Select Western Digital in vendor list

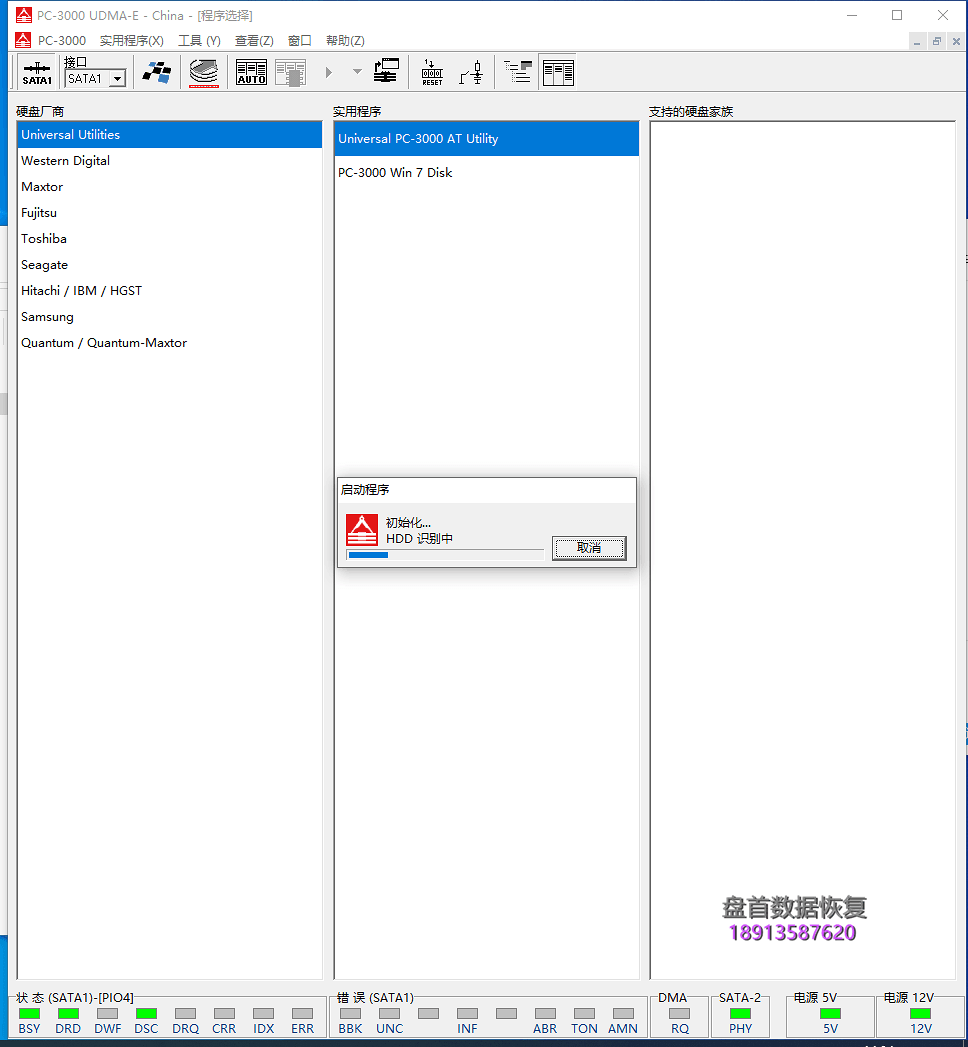click(x=170, y=161)
